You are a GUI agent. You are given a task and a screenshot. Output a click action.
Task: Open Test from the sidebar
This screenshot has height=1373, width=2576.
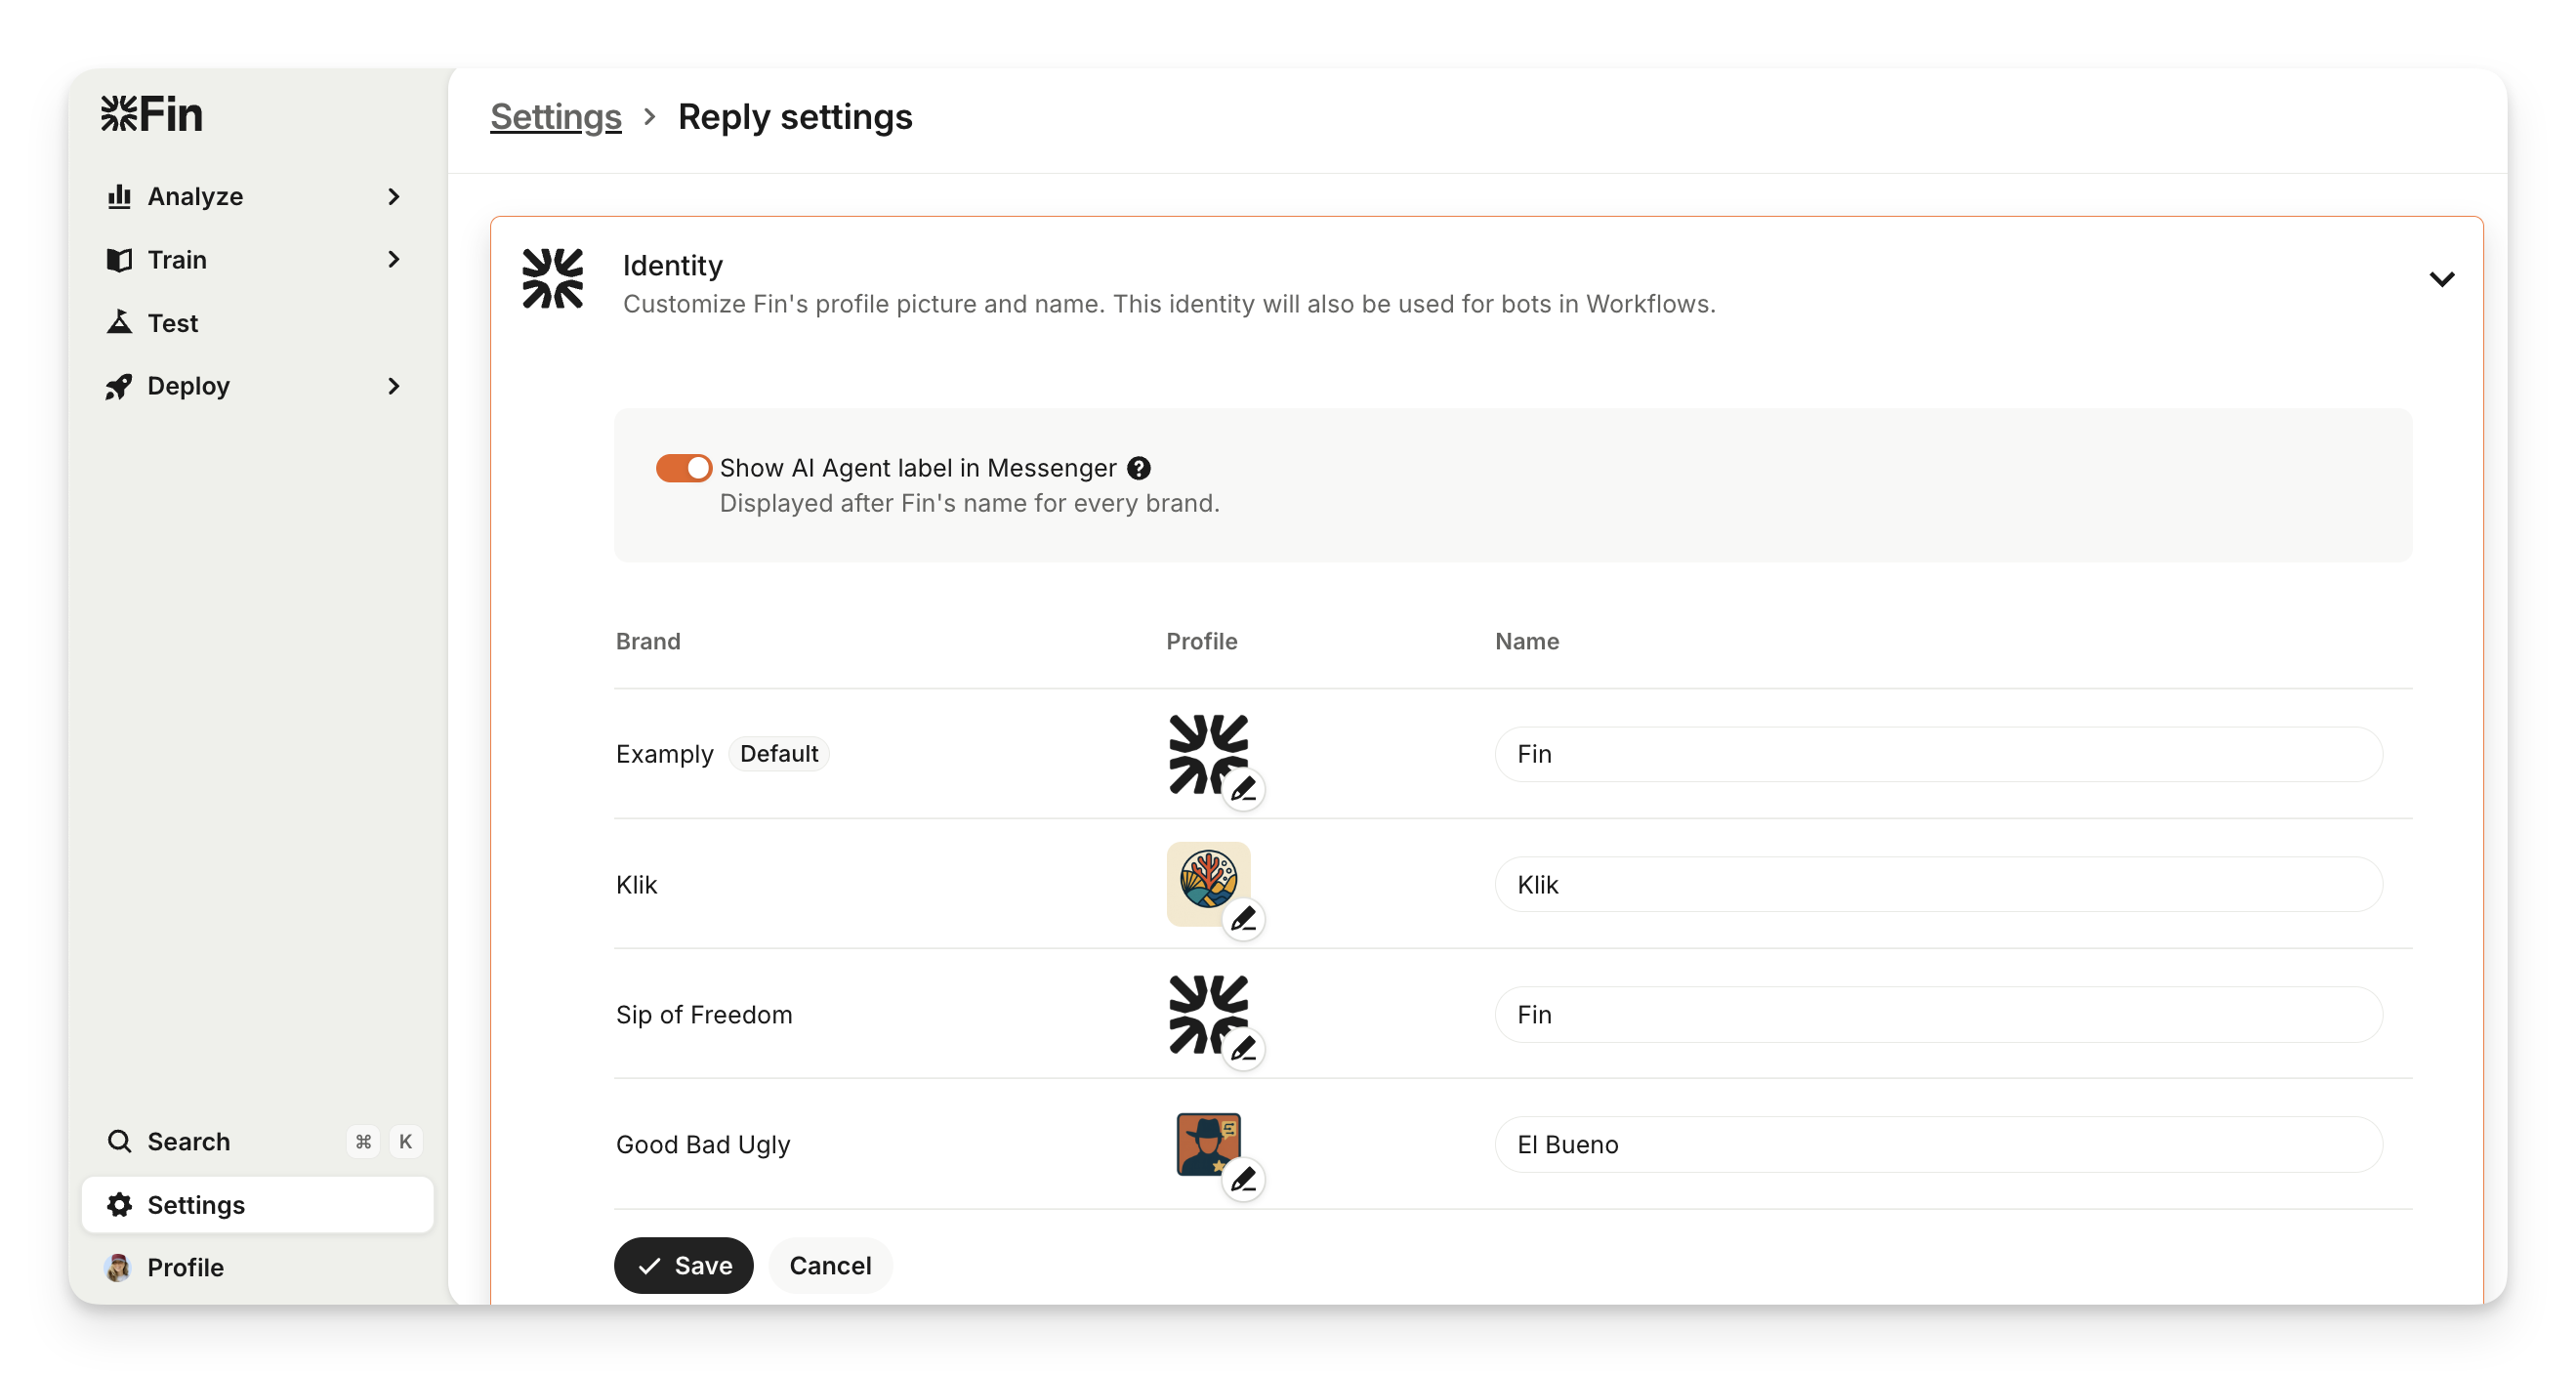click(x=172, y=323)
